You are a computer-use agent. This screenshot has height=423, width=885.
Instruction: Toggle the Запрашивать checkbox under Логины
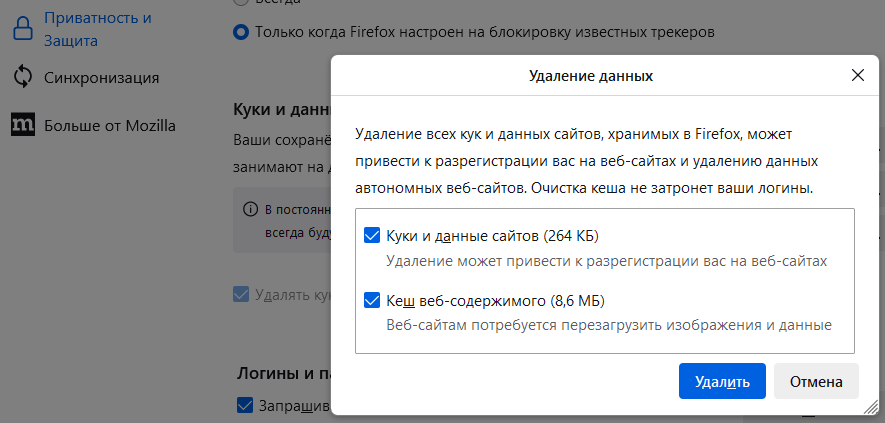(x=244, y=405)
